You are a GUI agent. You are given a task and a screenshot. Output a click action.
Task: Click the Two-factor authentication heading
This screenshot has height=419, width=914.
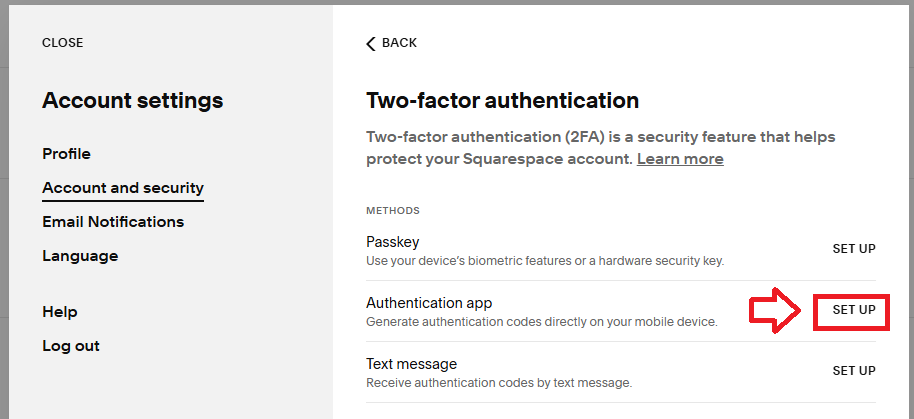pos(502,101)
